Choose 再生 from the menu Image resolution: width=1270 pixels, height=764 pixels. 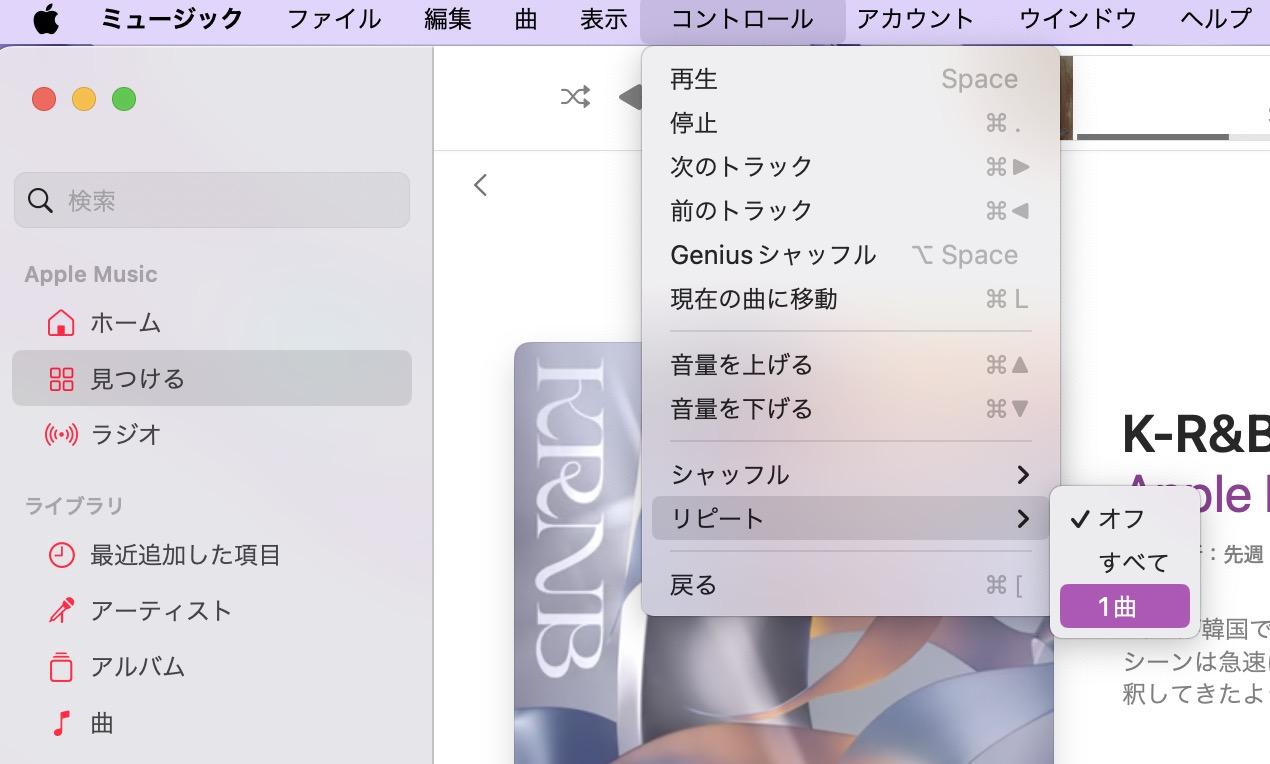[x=850, y=79]
